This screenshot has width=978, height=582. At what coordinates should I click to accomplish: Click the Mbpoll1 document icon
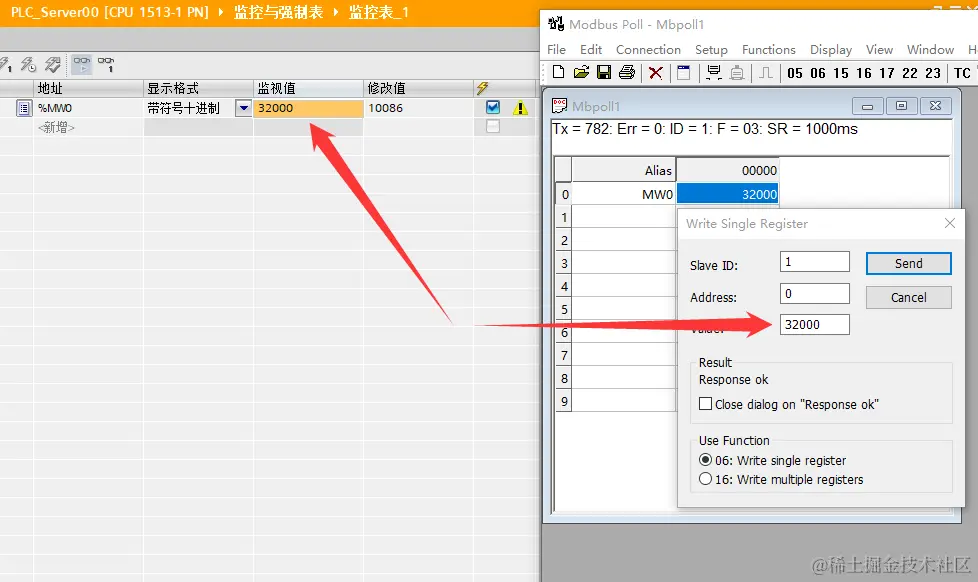559,105
